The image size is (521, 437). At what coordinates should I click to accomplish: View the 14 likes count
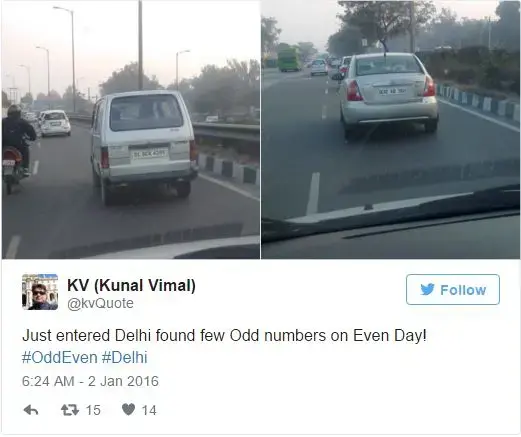pos(149,410)
